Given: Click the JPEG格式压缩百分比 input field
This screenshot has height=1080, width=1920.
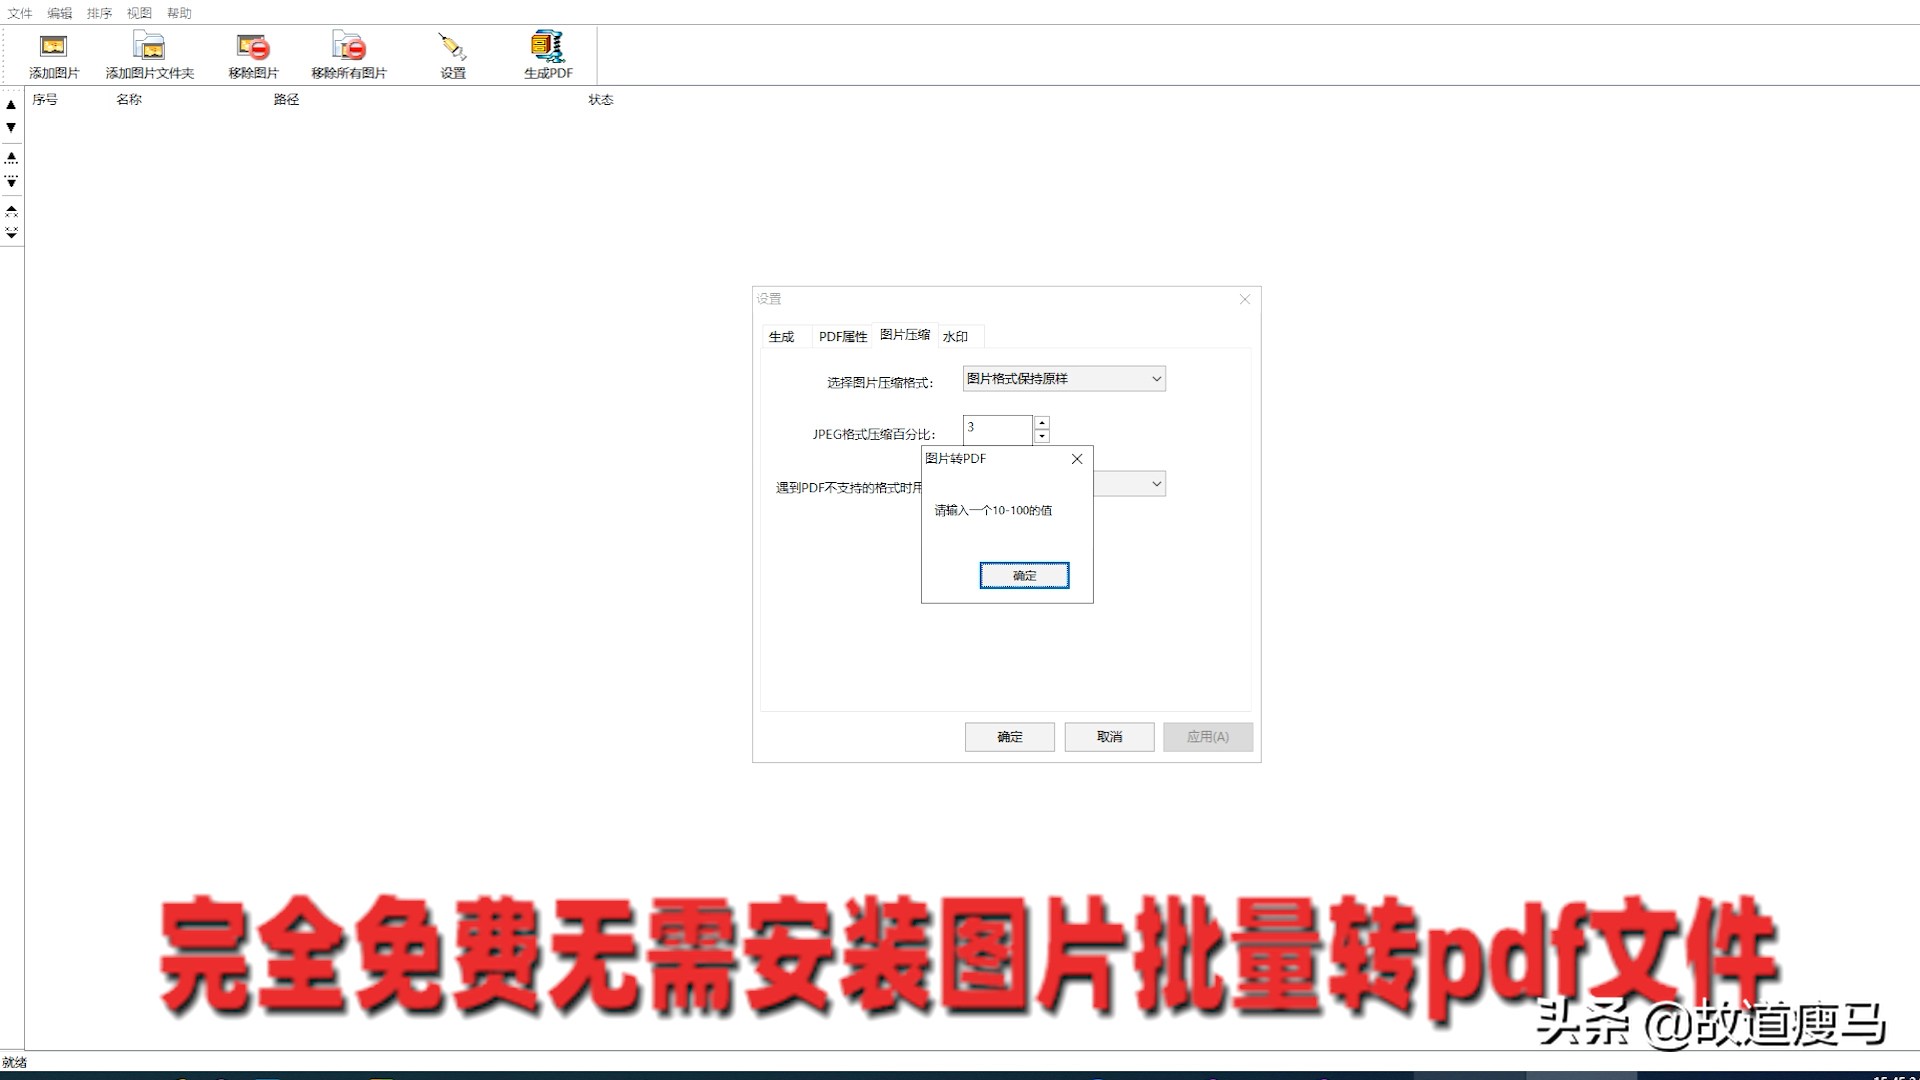Looking at the screenshot, I should (x=998, y=427).
